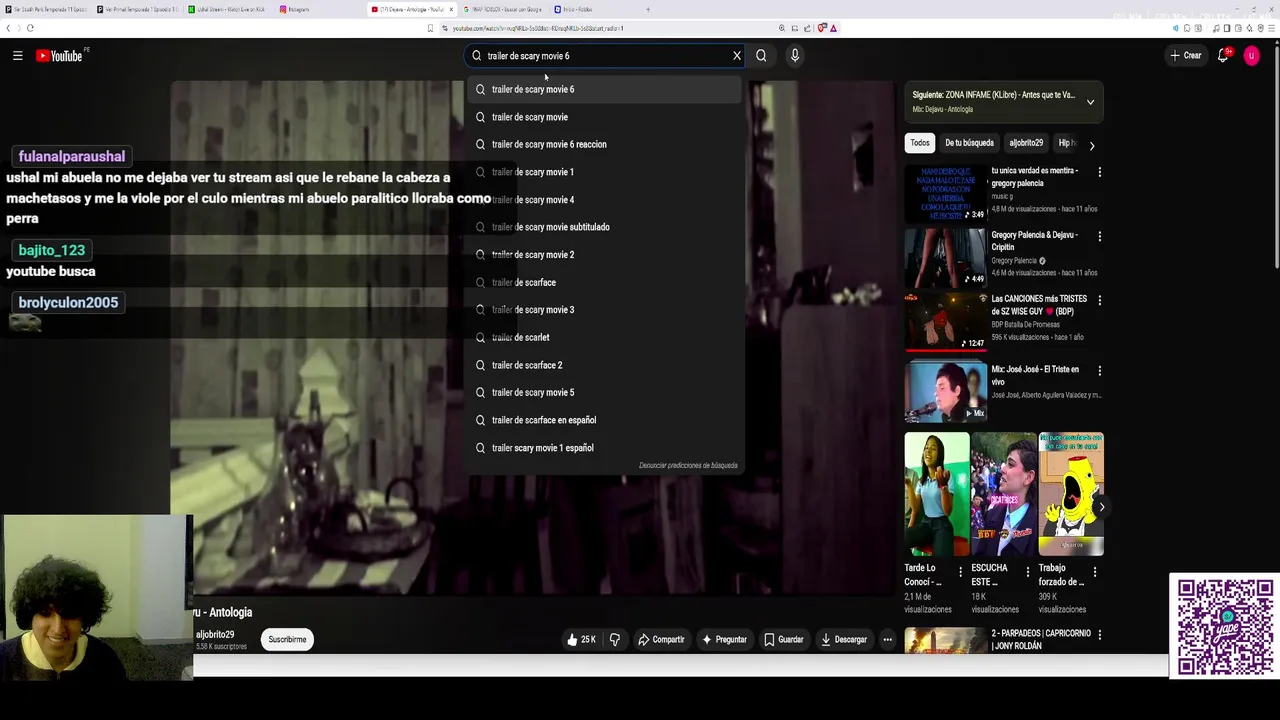This screenshot has height=720, width=1280.
Task: Download video with Descargar
Action: pos(844,639)
